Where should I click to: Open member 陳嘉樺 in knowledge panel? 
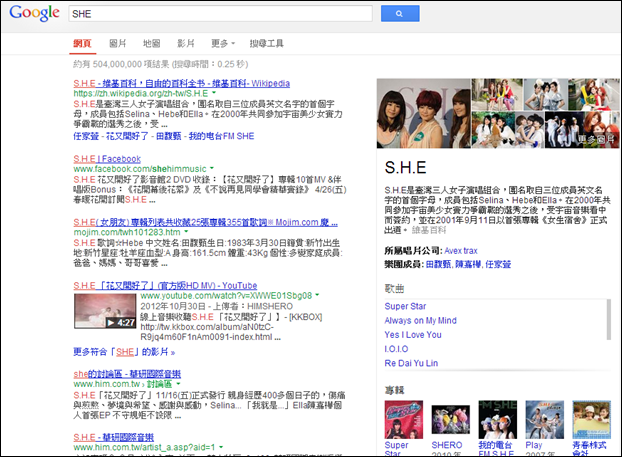coord(468,264)
